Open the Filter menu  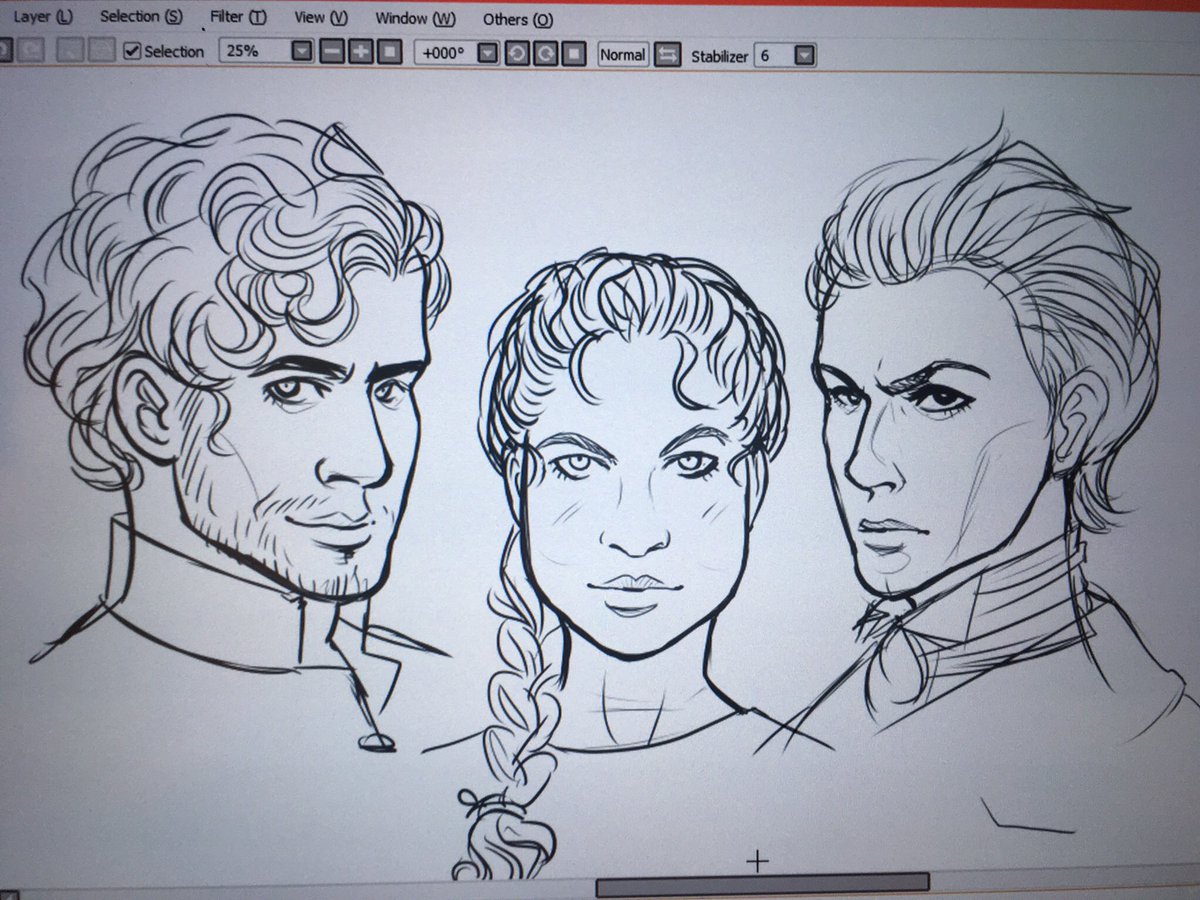[238, 18]
